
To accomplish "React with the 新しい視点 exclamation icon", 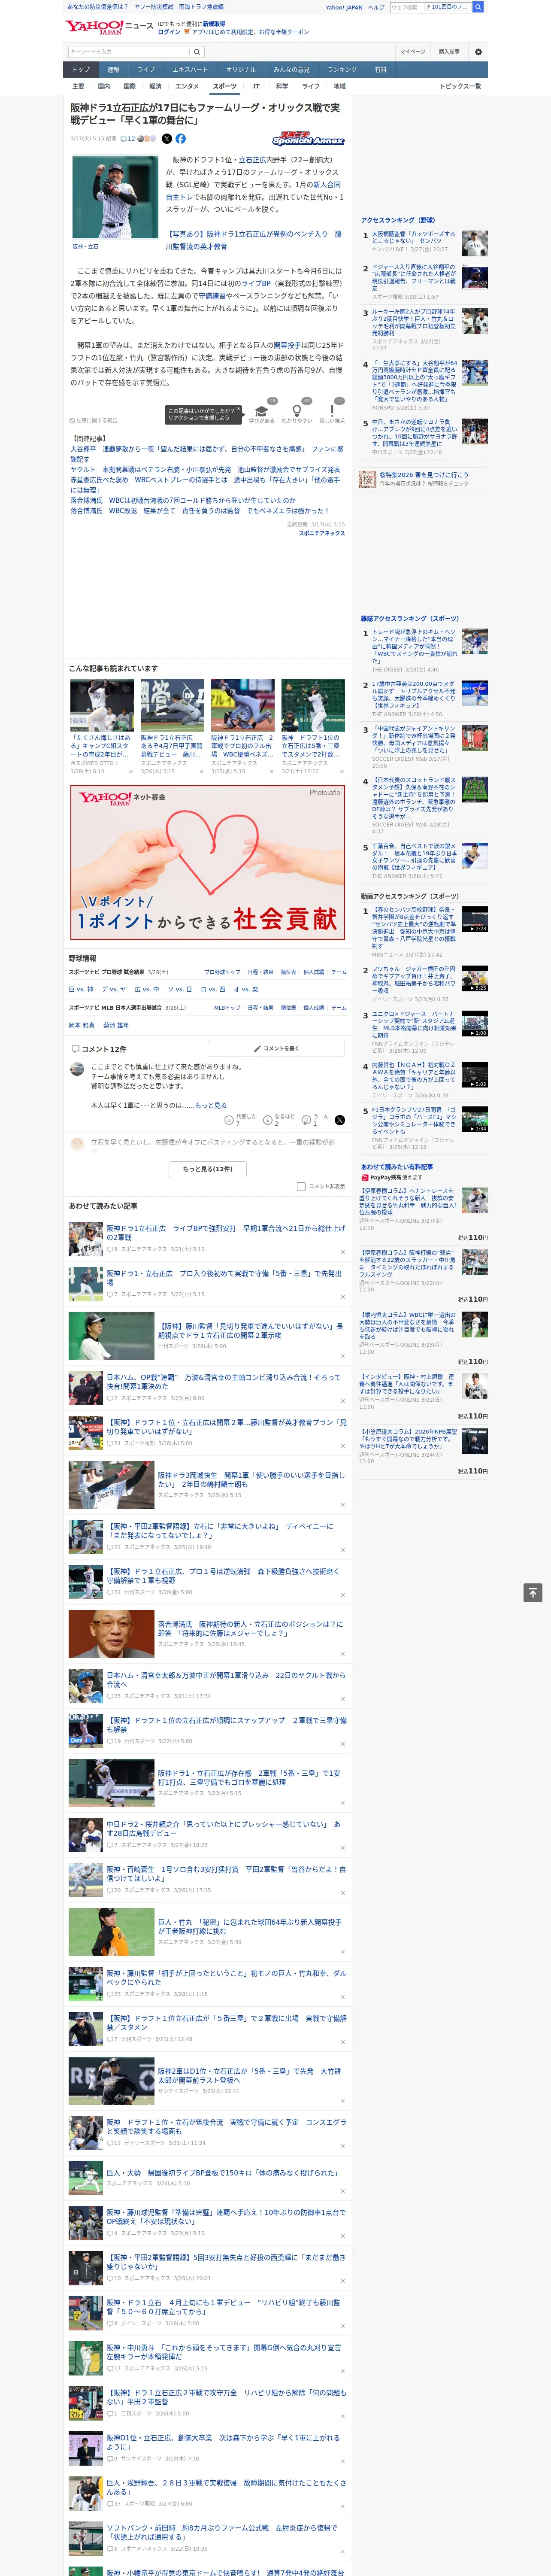I will [x=332, y=411].
